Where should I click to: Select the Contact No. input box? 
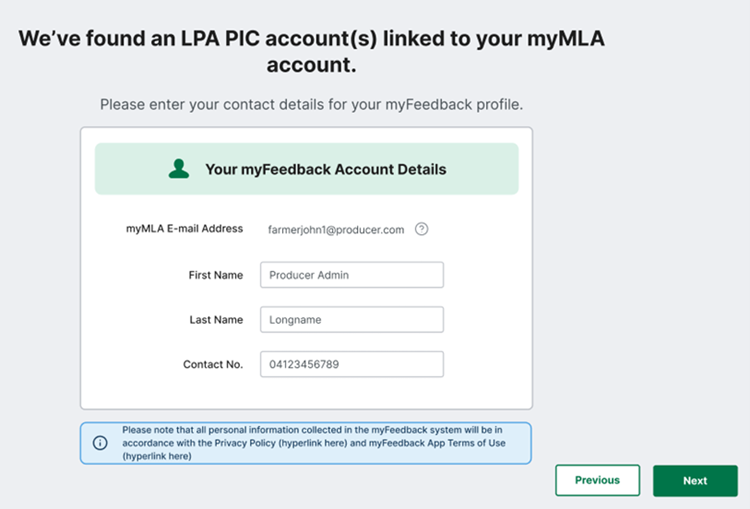(351, 364)
